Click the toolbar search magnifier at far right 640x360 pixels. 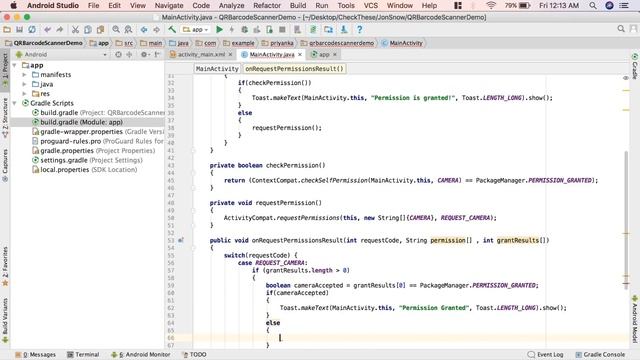[x=621, y=29]
